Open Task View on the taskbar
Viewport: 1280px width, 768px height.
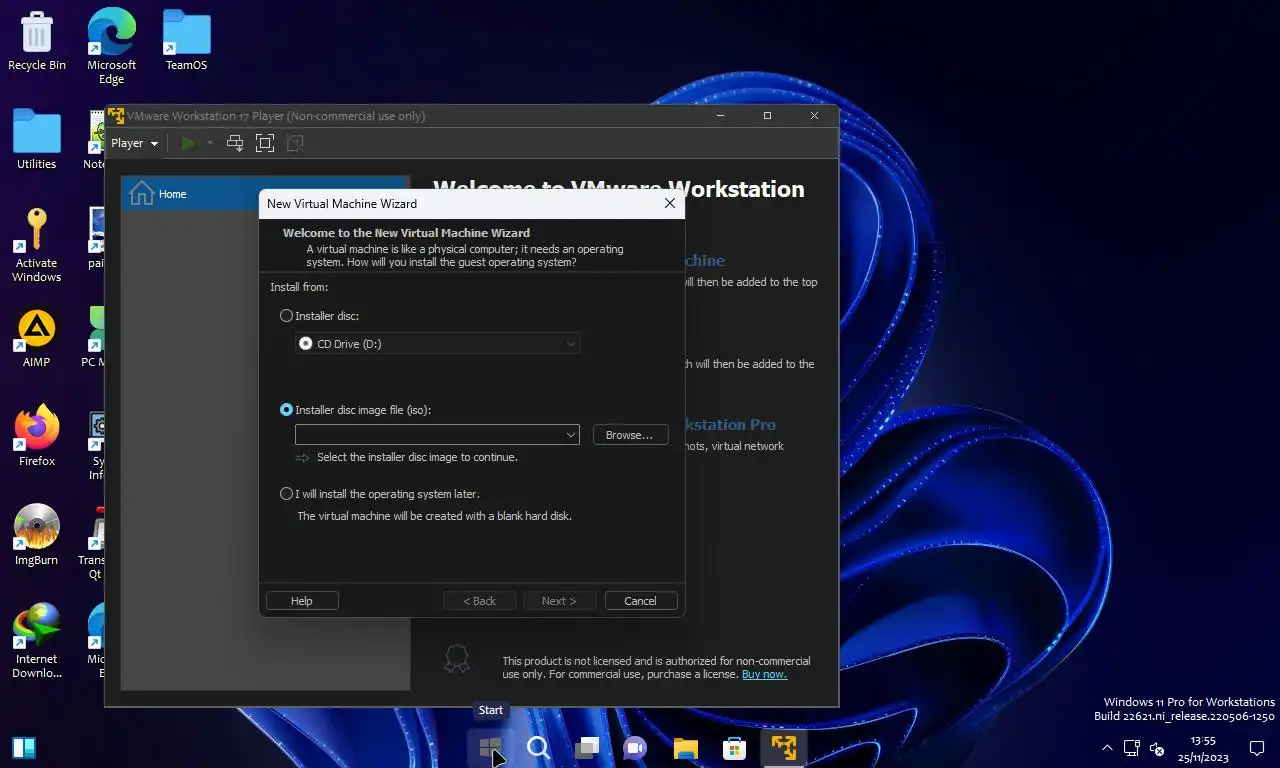587,747
